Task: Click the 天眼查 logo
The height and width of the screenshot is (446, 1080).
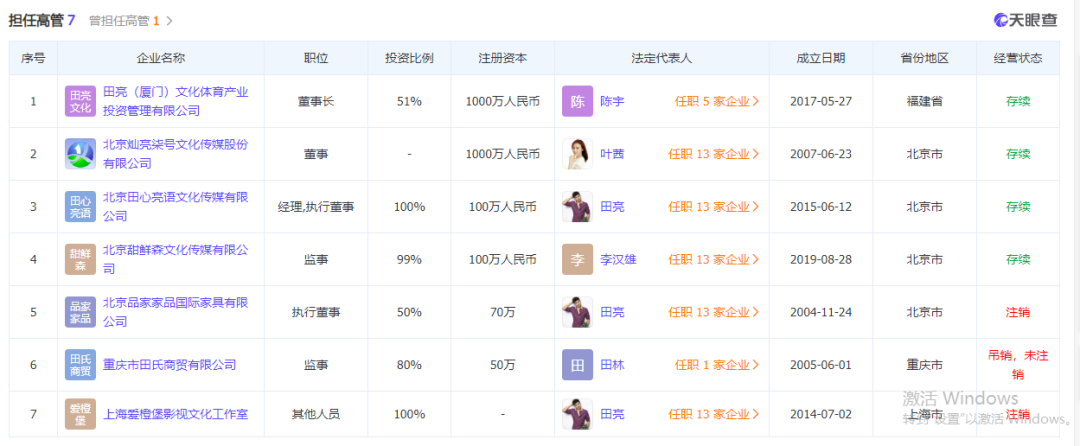Action: point(1026,20)
